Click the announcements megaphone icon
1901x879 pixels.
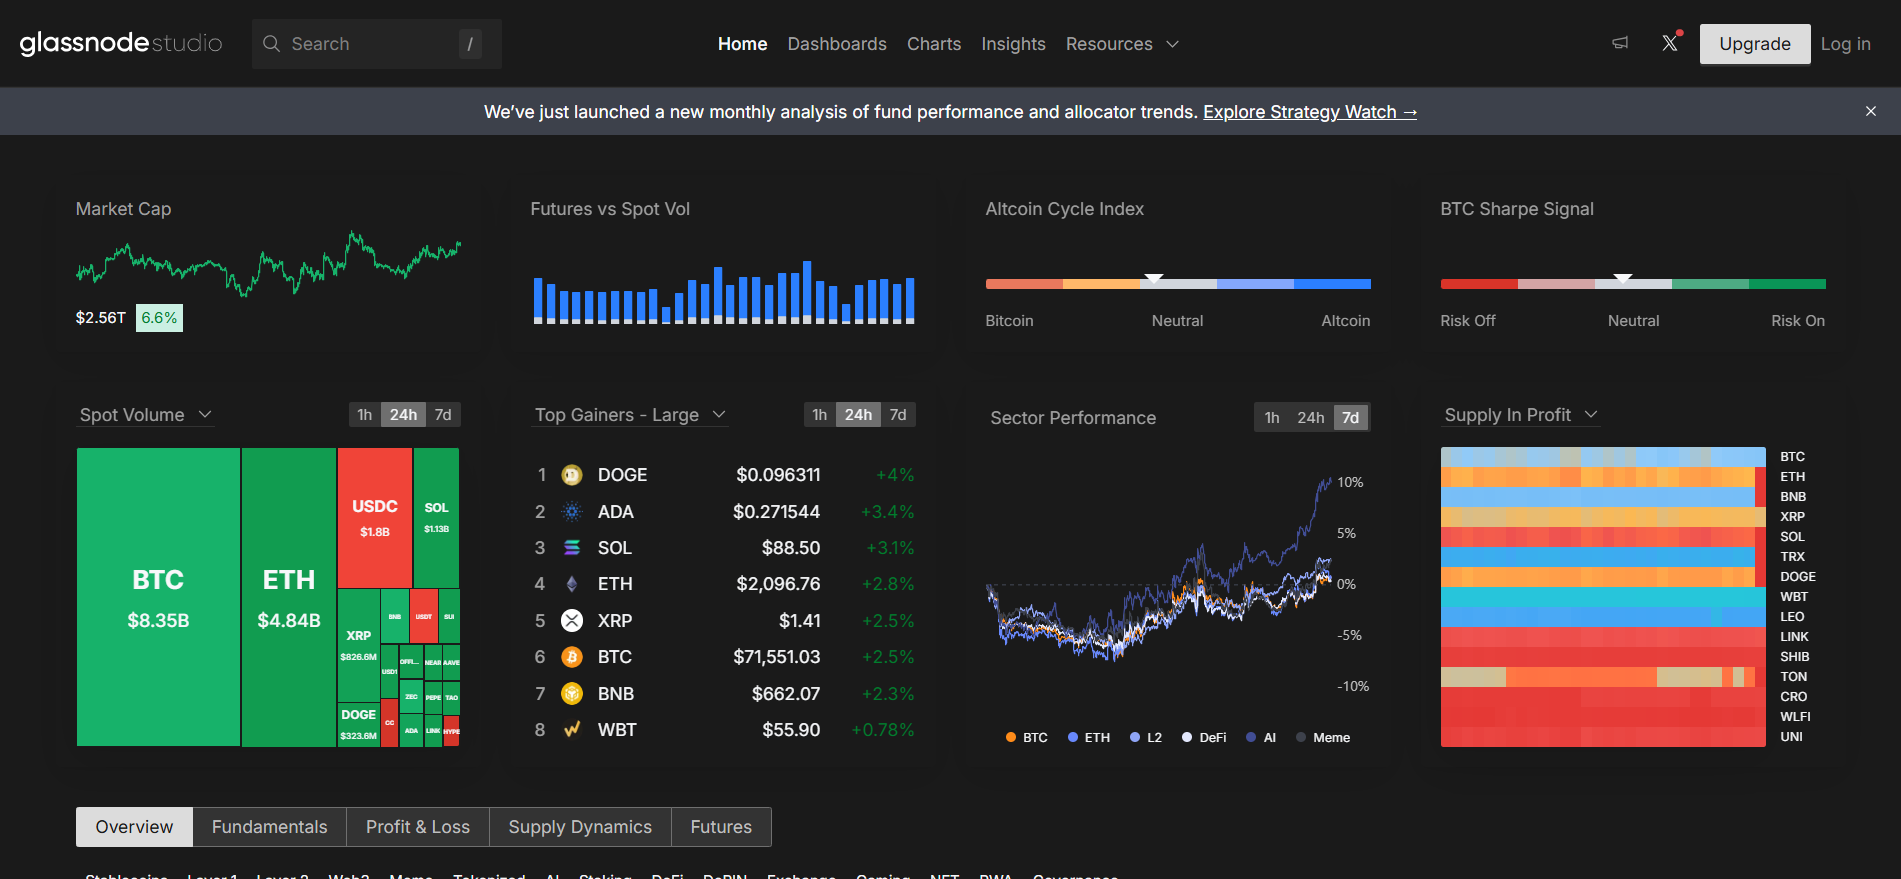[x=1620, y=43]
